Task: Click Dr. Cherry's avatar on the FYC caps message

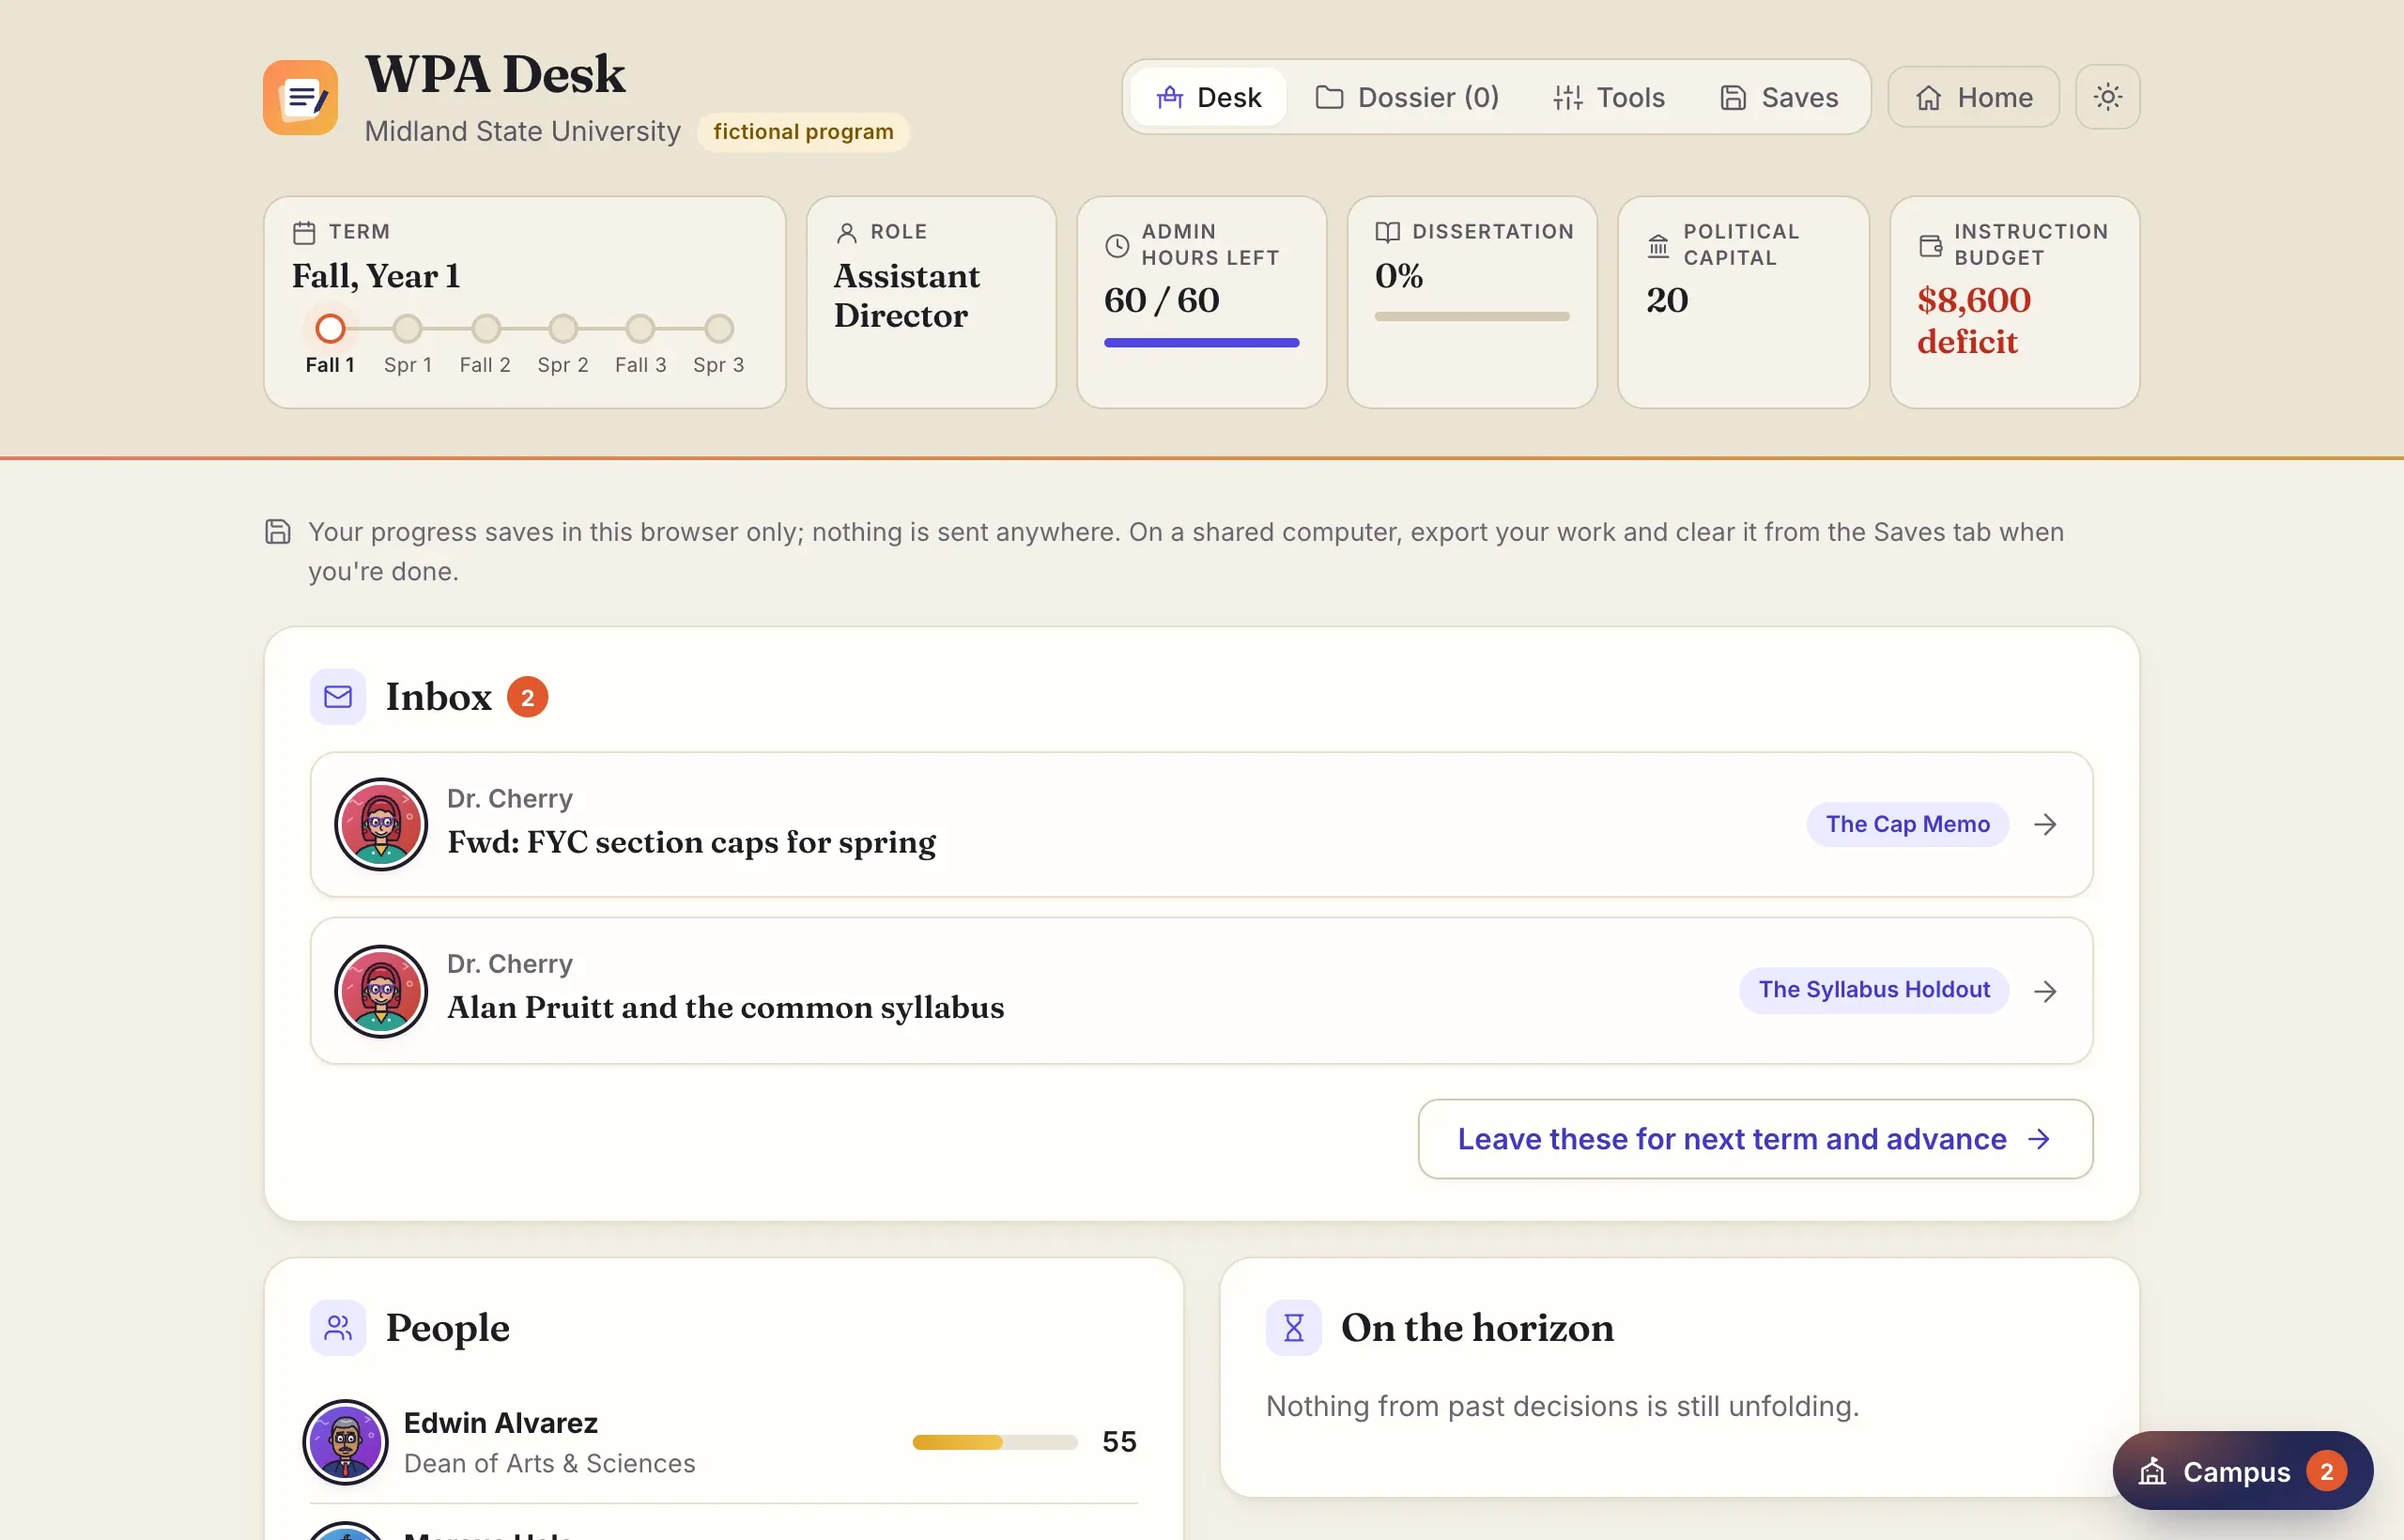Action: tap(381, 825)
